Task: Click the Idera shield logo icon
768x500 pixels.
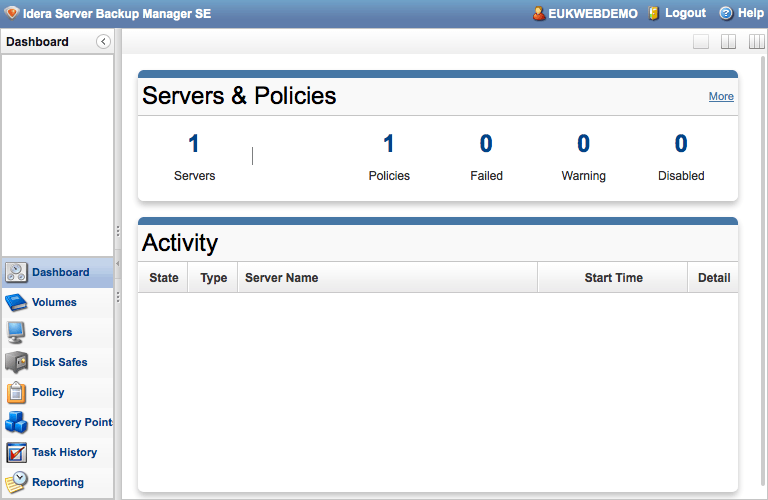Action: pyautogui.click(x=12, y=13)
